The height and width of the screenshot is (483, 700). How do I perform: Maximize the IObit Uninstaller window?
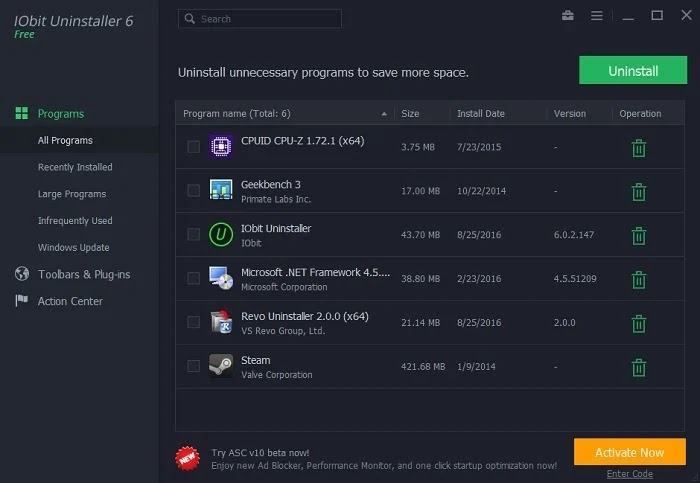point(657,16)
